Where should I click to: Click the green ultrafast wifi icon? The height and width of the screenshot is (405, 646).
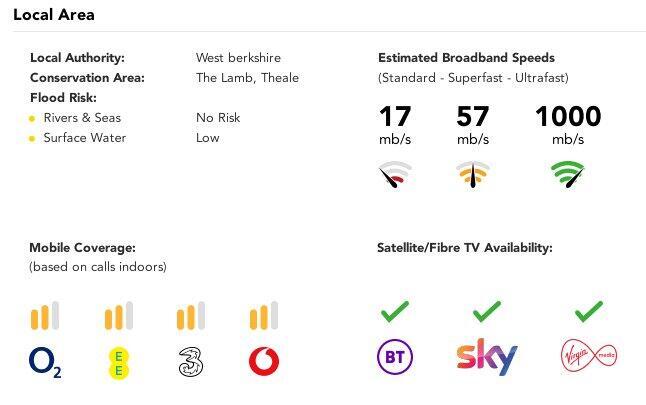point(568,175)
